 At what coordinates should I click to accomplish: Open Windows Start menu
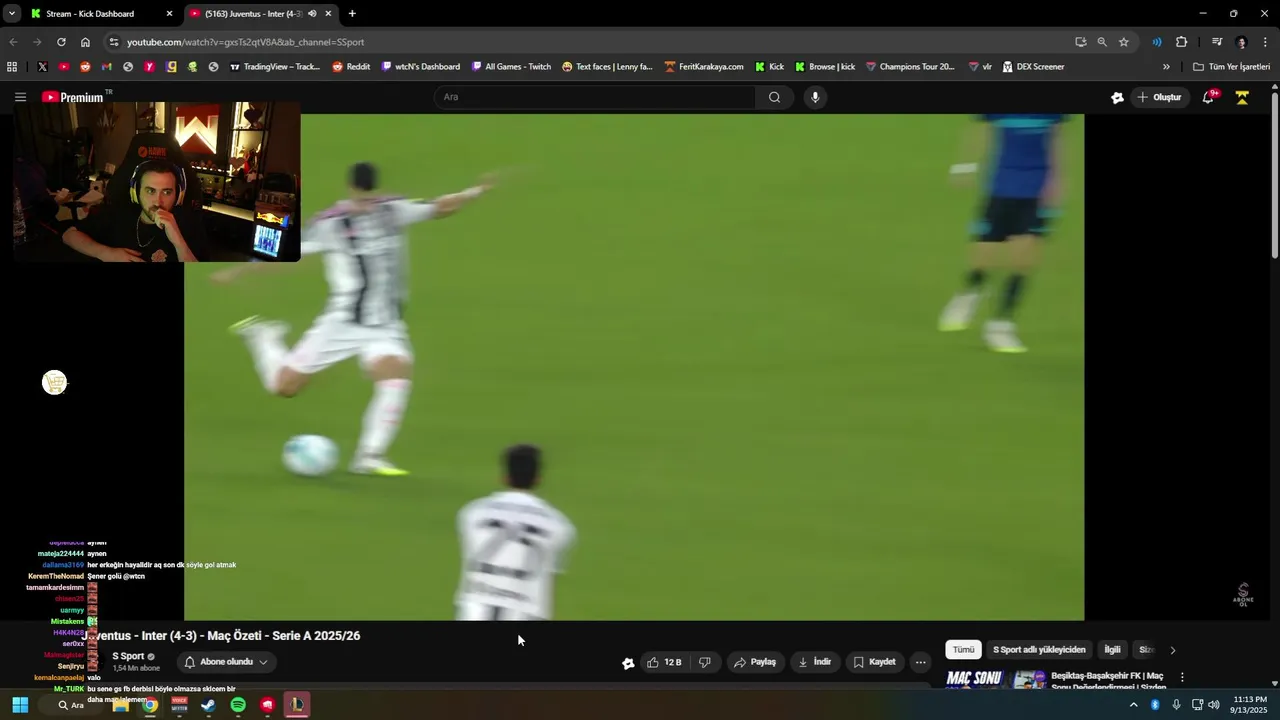20,705
